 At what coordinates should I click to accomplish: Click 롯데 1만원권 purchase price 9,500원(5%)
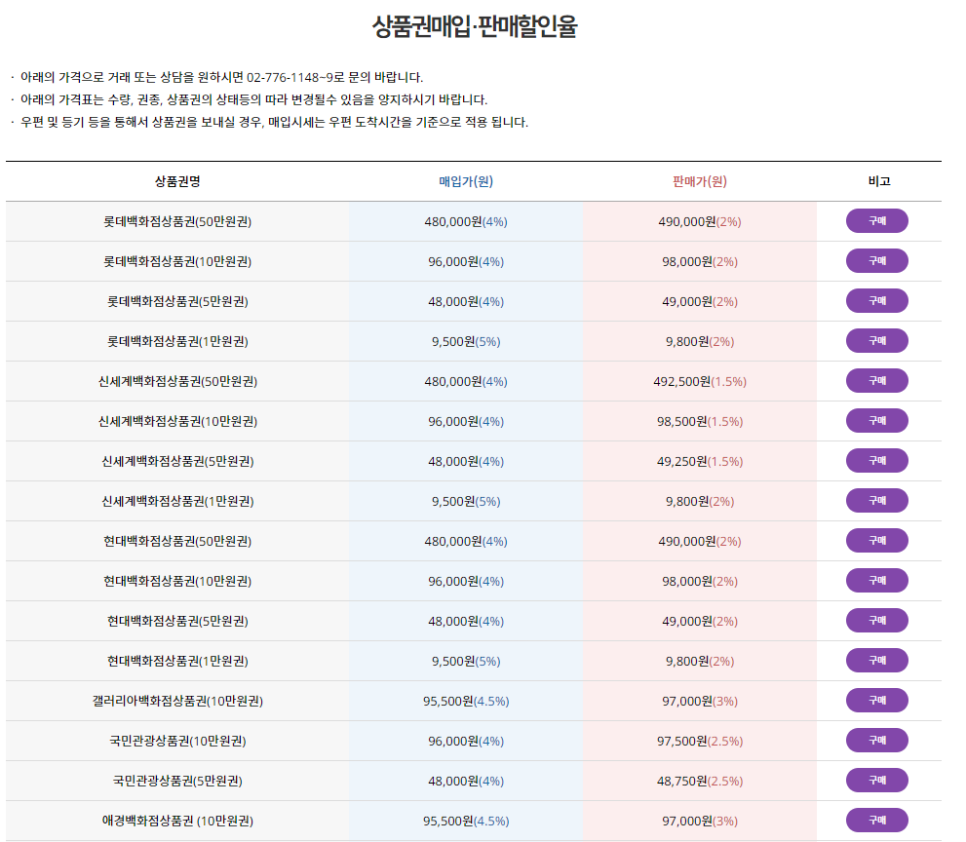coord(466,342)
